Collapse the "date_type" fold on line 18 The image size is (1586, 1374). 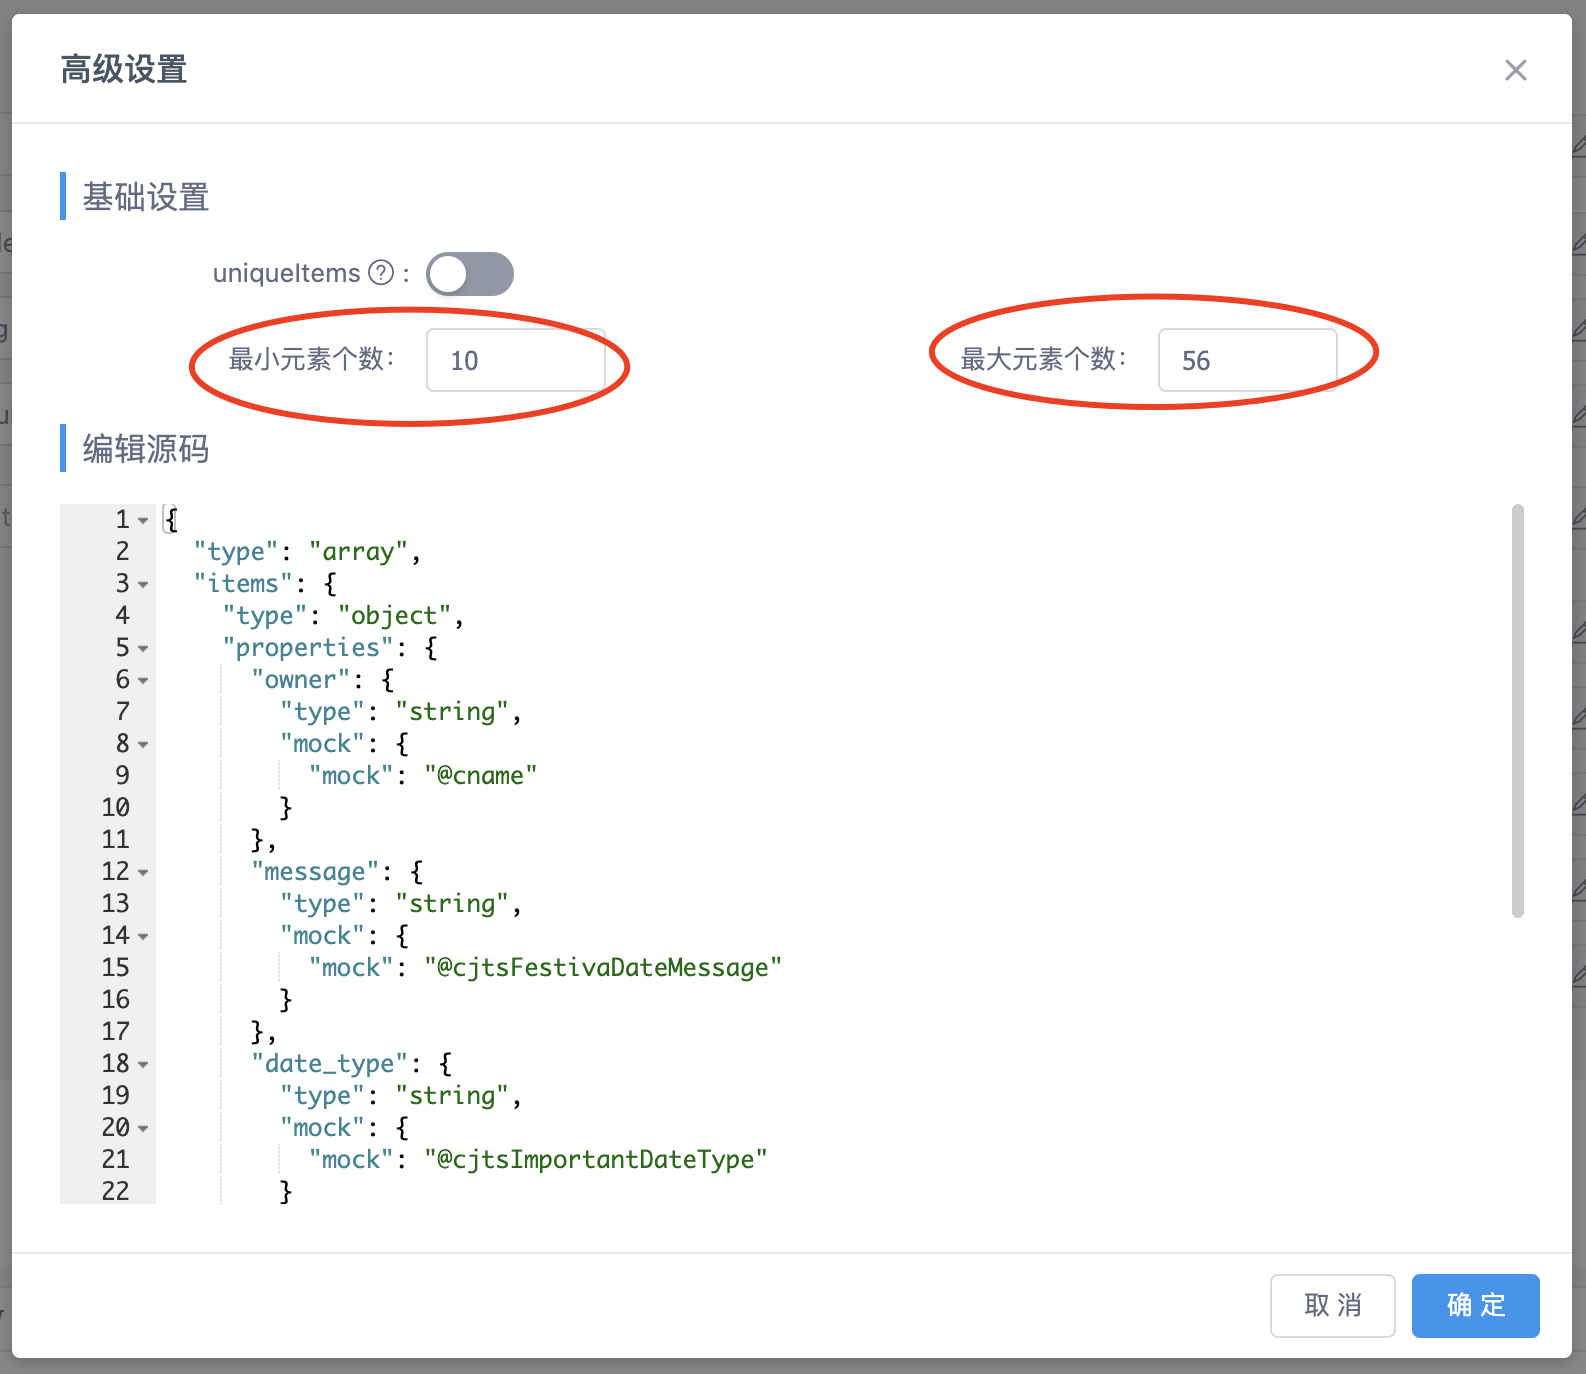pyautogui.click(x=143, y=1064)
